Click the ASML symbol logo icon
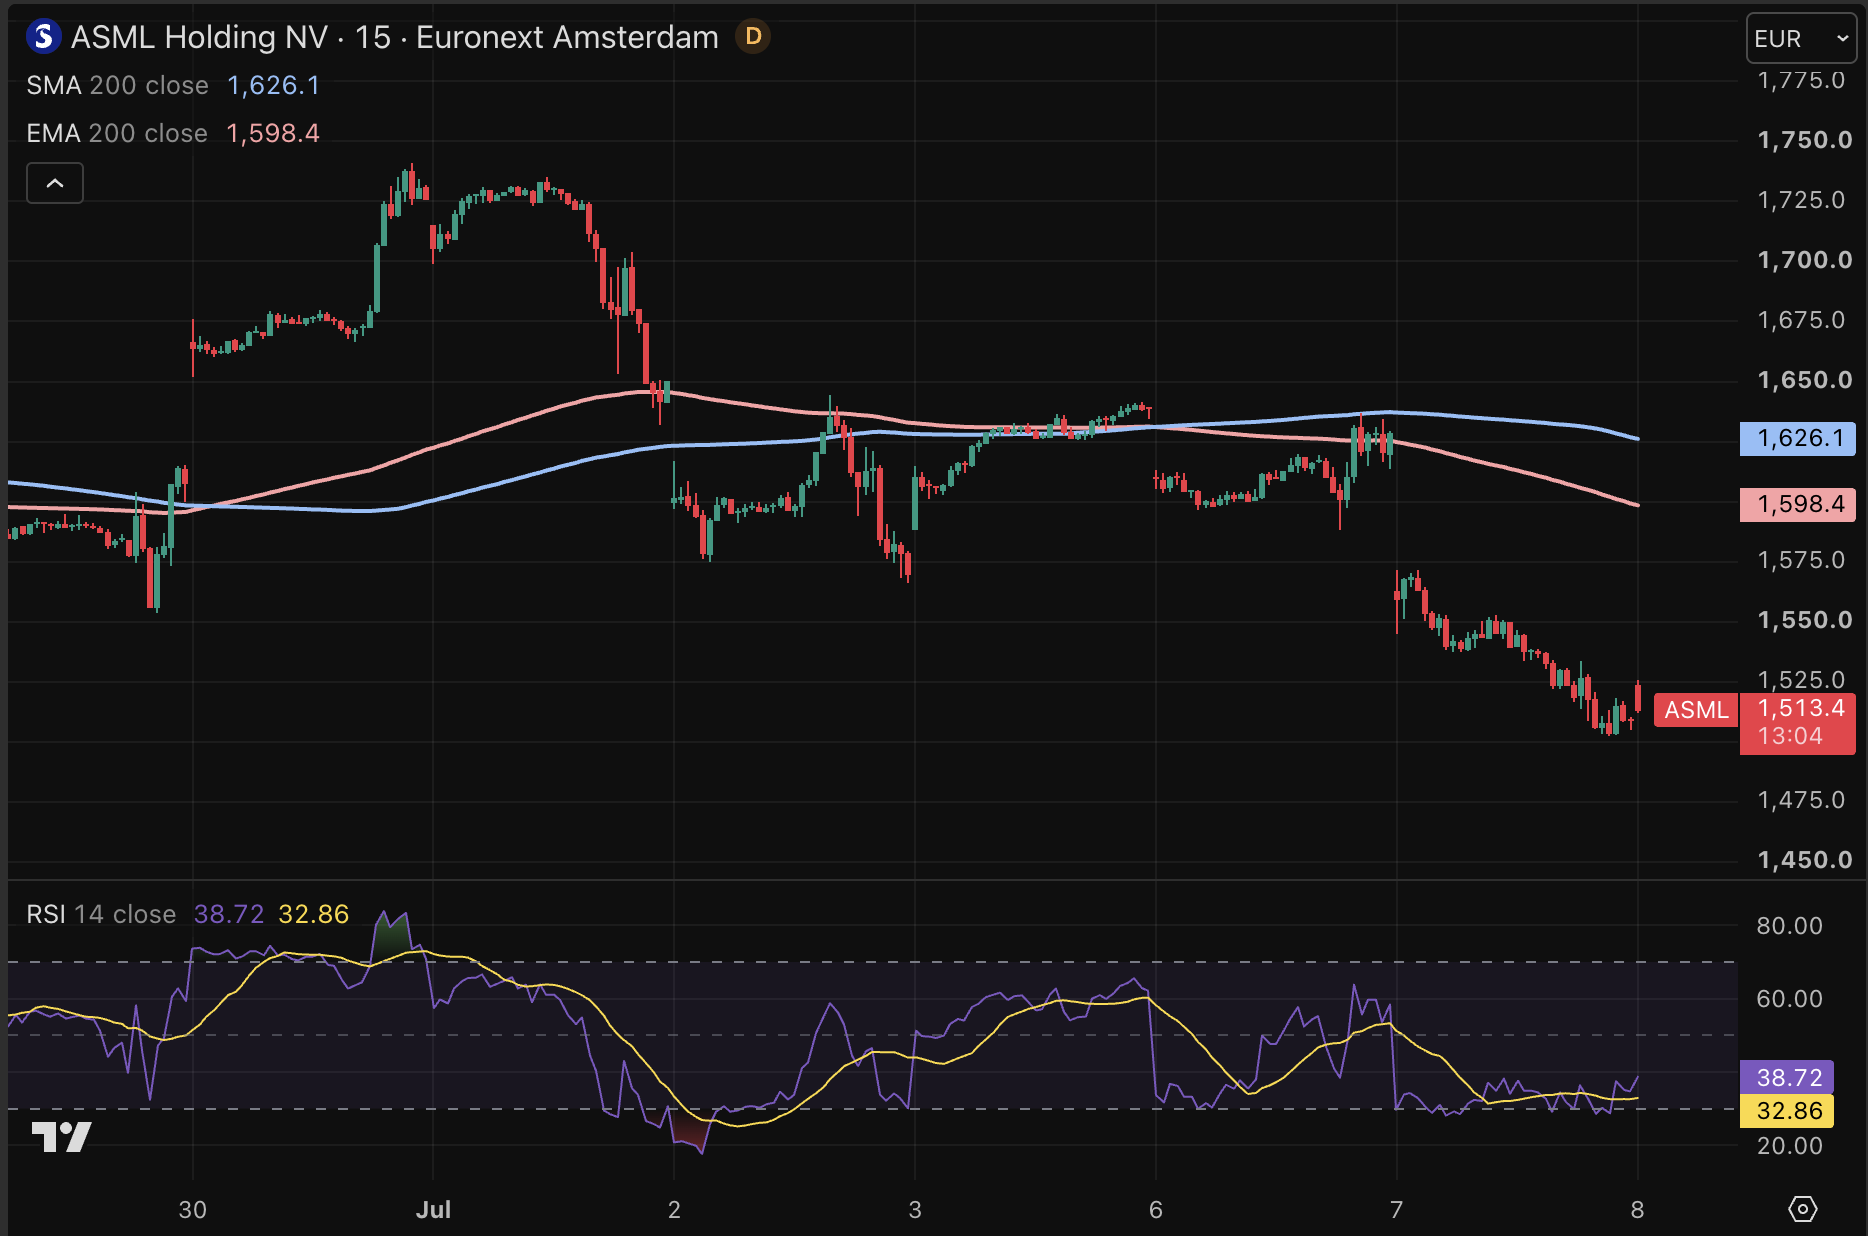The height and width of the screenshot is (1236, 1868). [x=43, y=37]
